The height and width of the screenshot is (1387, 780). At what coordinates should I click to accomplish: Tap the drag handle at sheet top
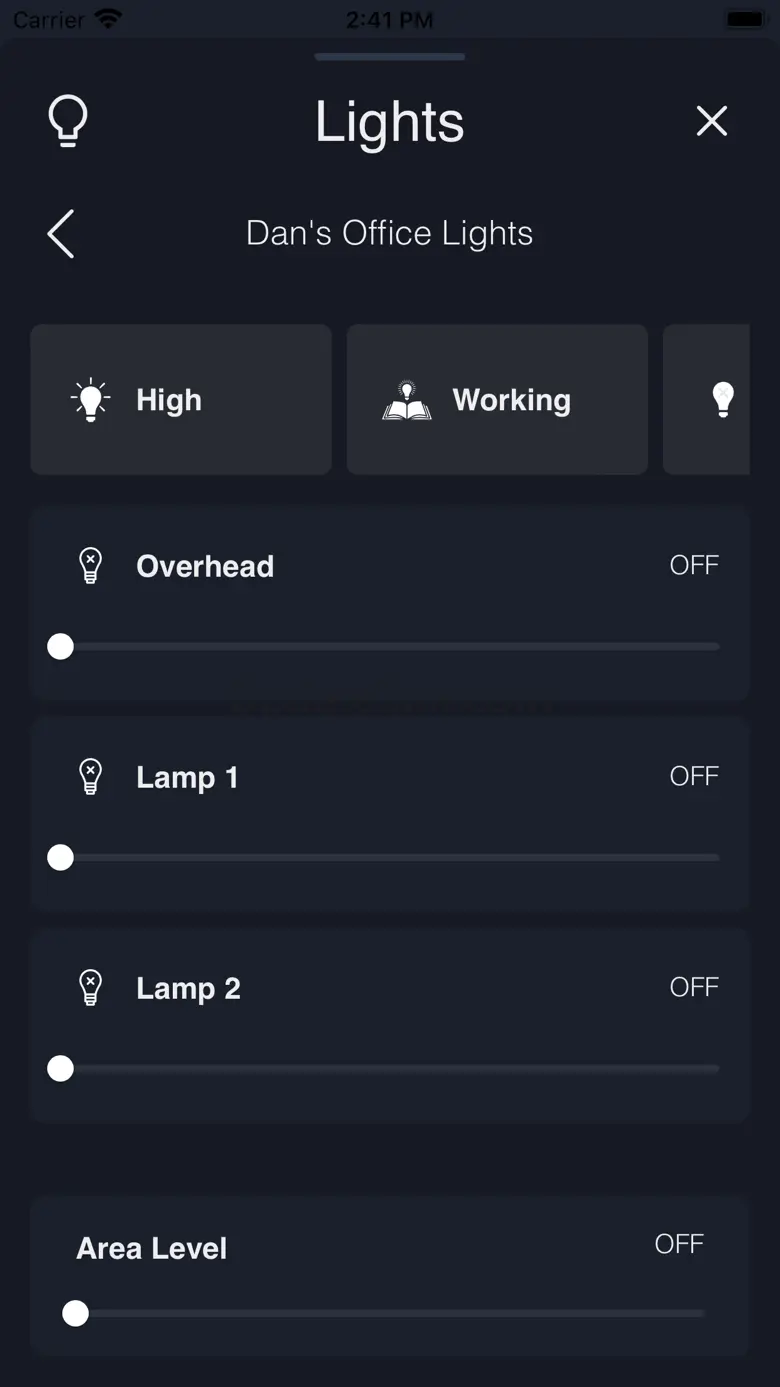390,57
